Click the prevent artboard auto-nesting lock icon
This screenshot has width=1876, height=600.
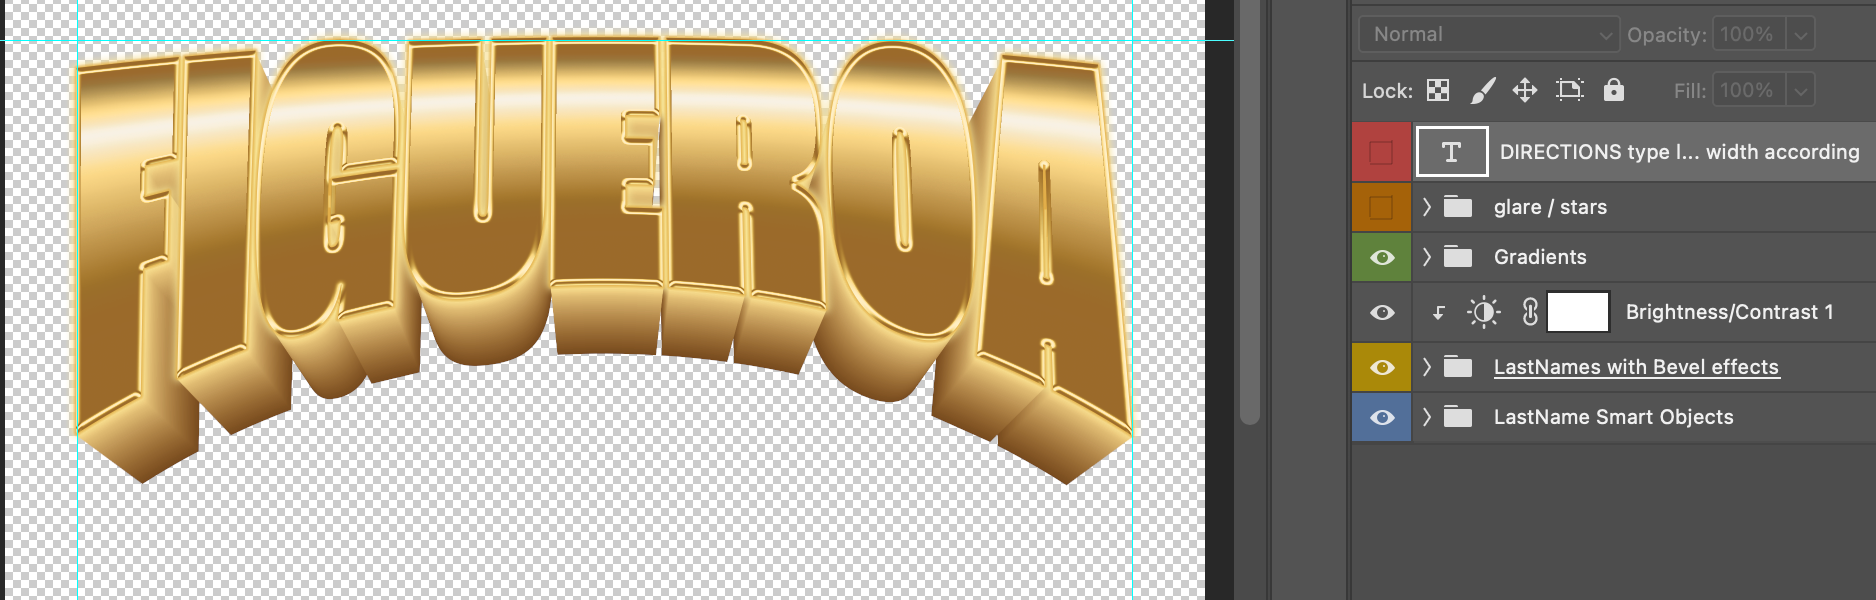1569,90
